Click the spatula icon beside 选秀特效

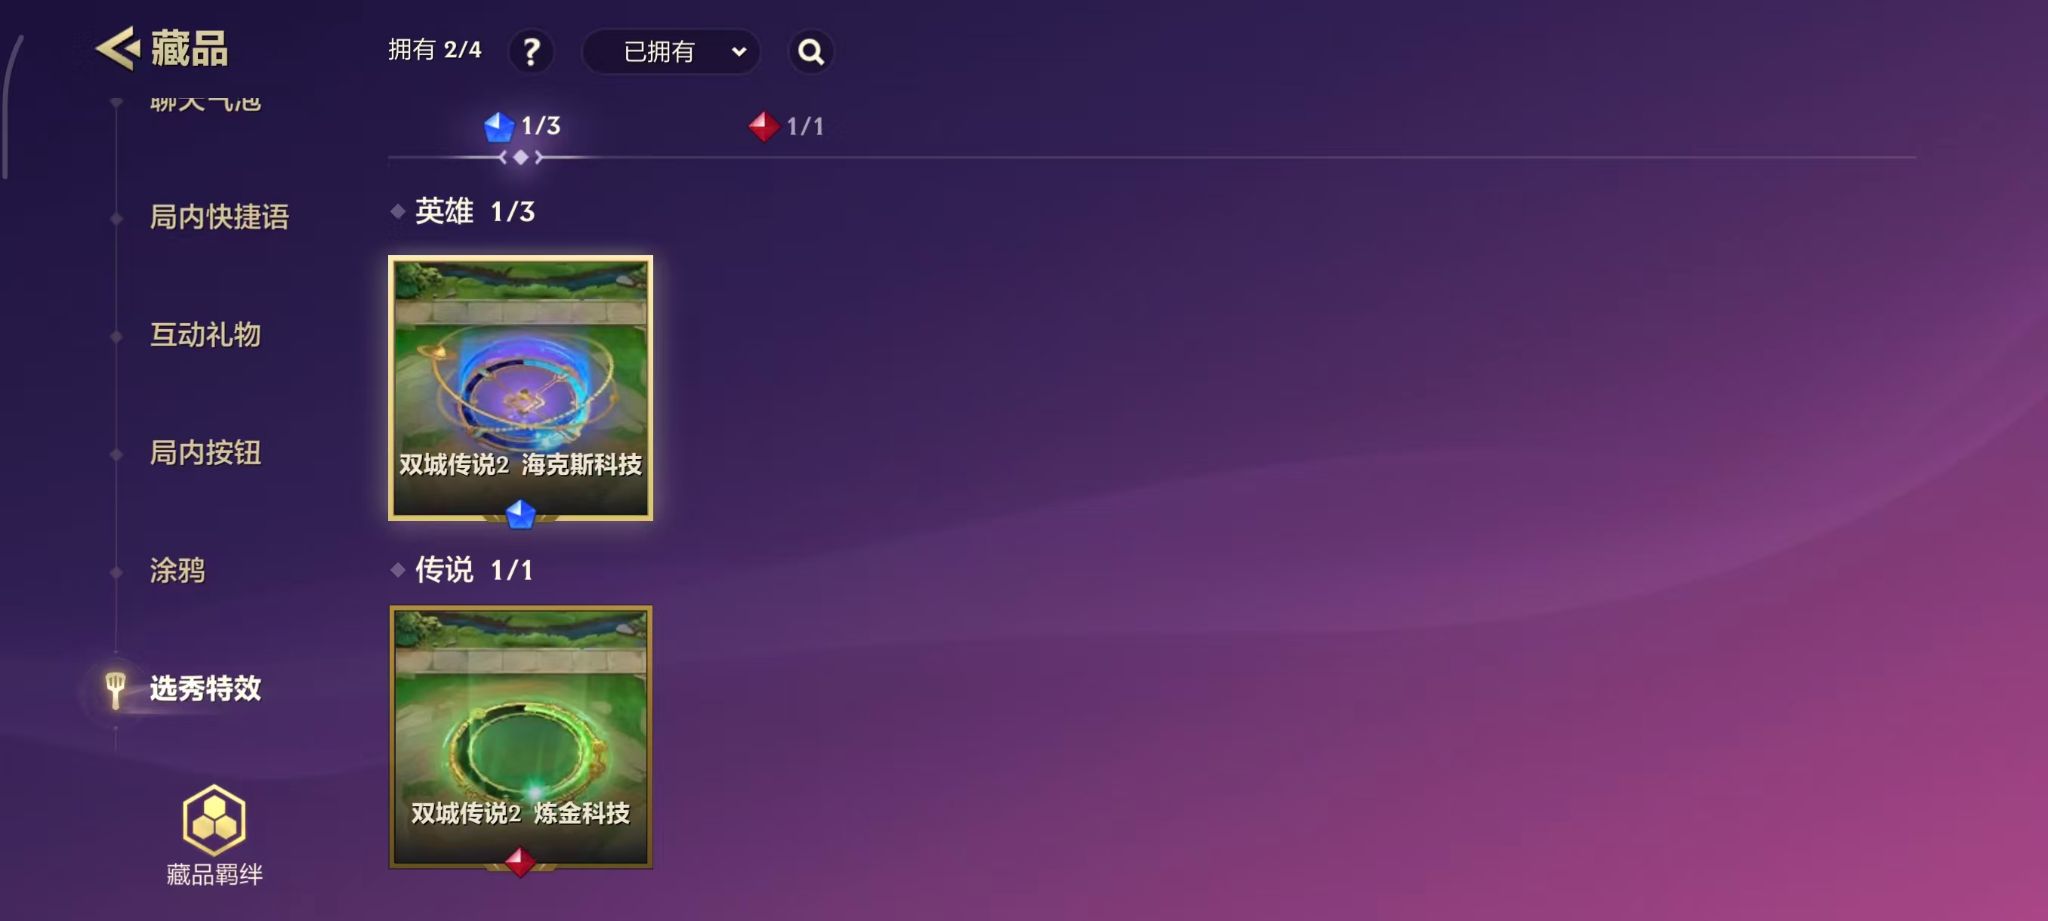[115, 689]
